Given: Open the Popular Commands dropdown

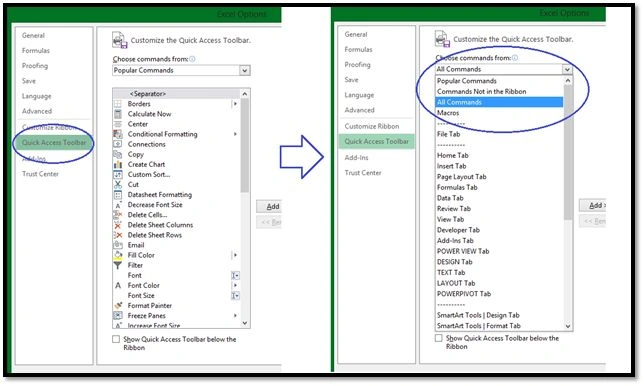Looking at the screenshot, I should (245, 71).
